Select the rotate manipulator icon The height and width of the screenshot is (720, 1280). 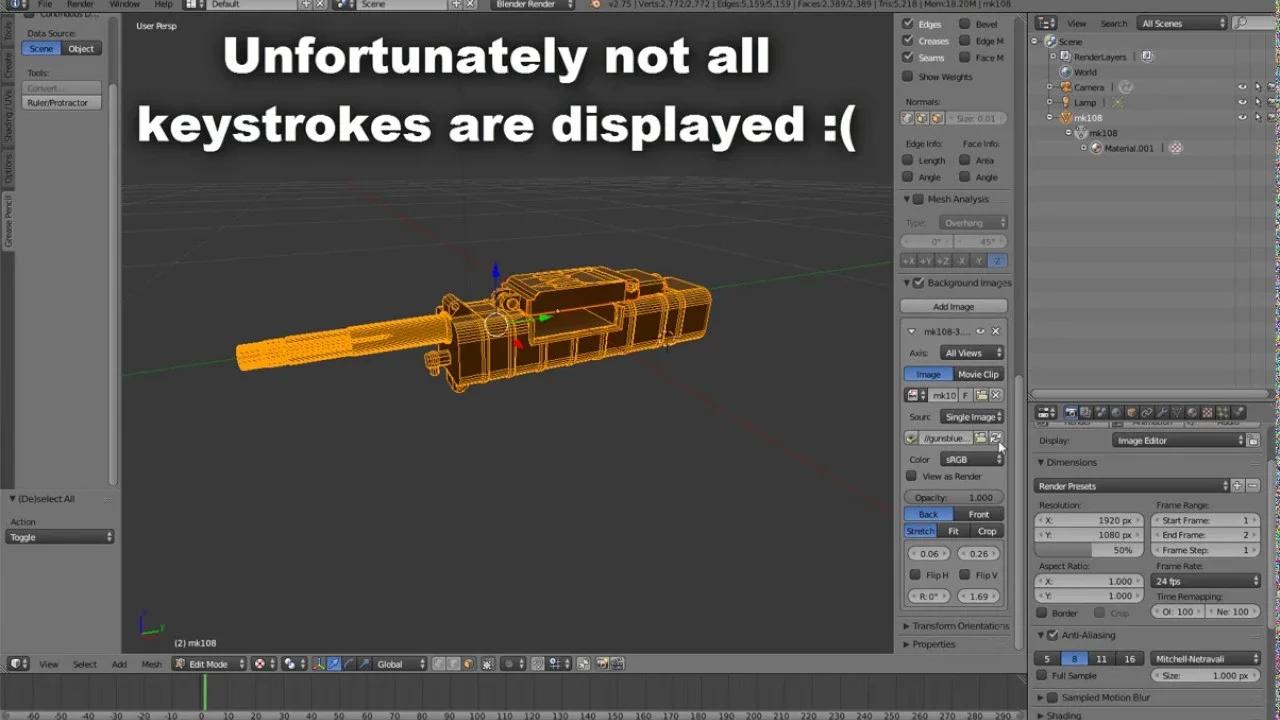349,664
